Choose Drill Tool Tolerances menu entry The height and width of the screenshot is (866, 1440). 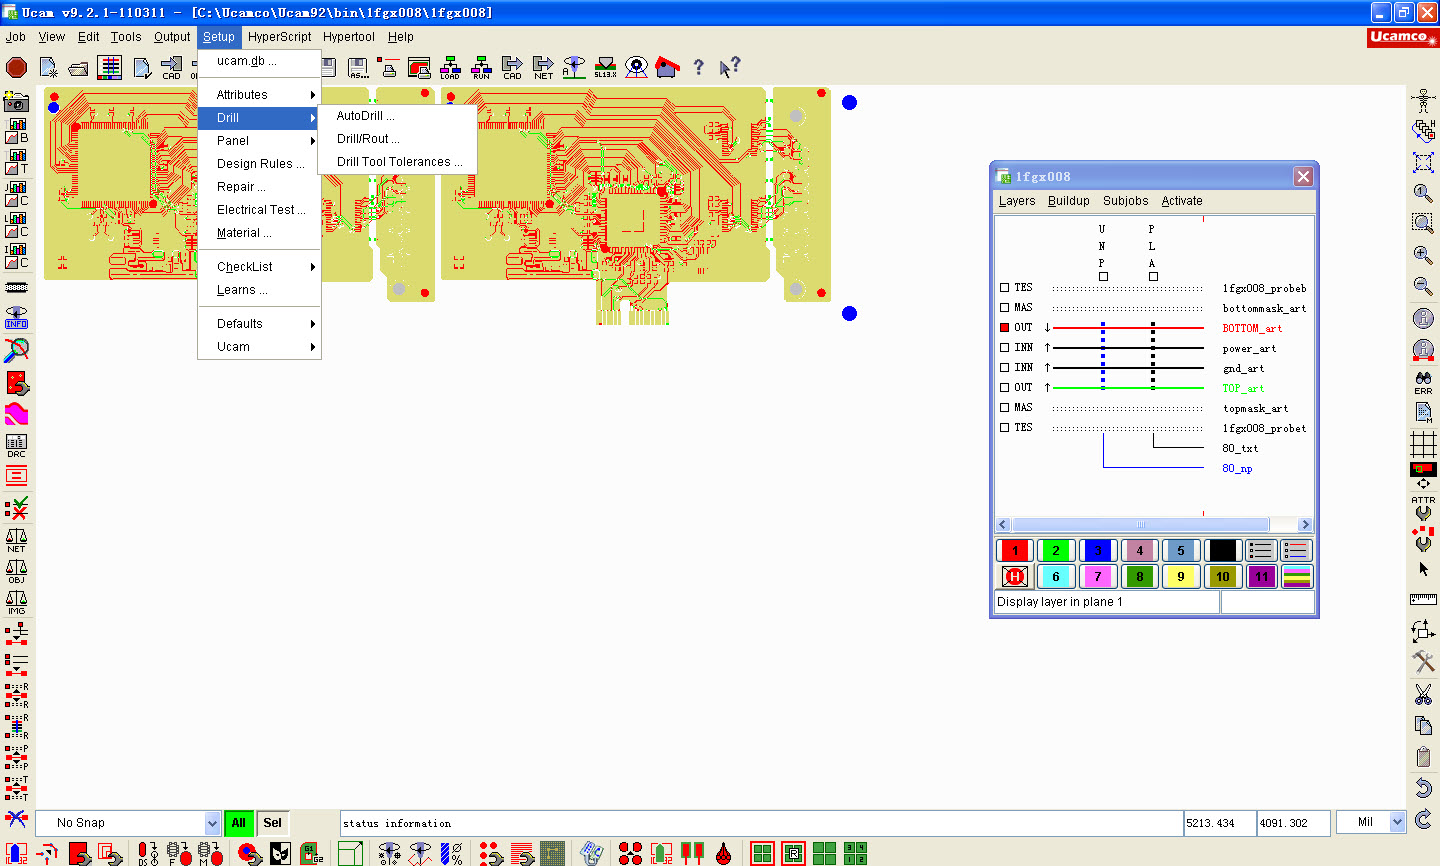397,162
